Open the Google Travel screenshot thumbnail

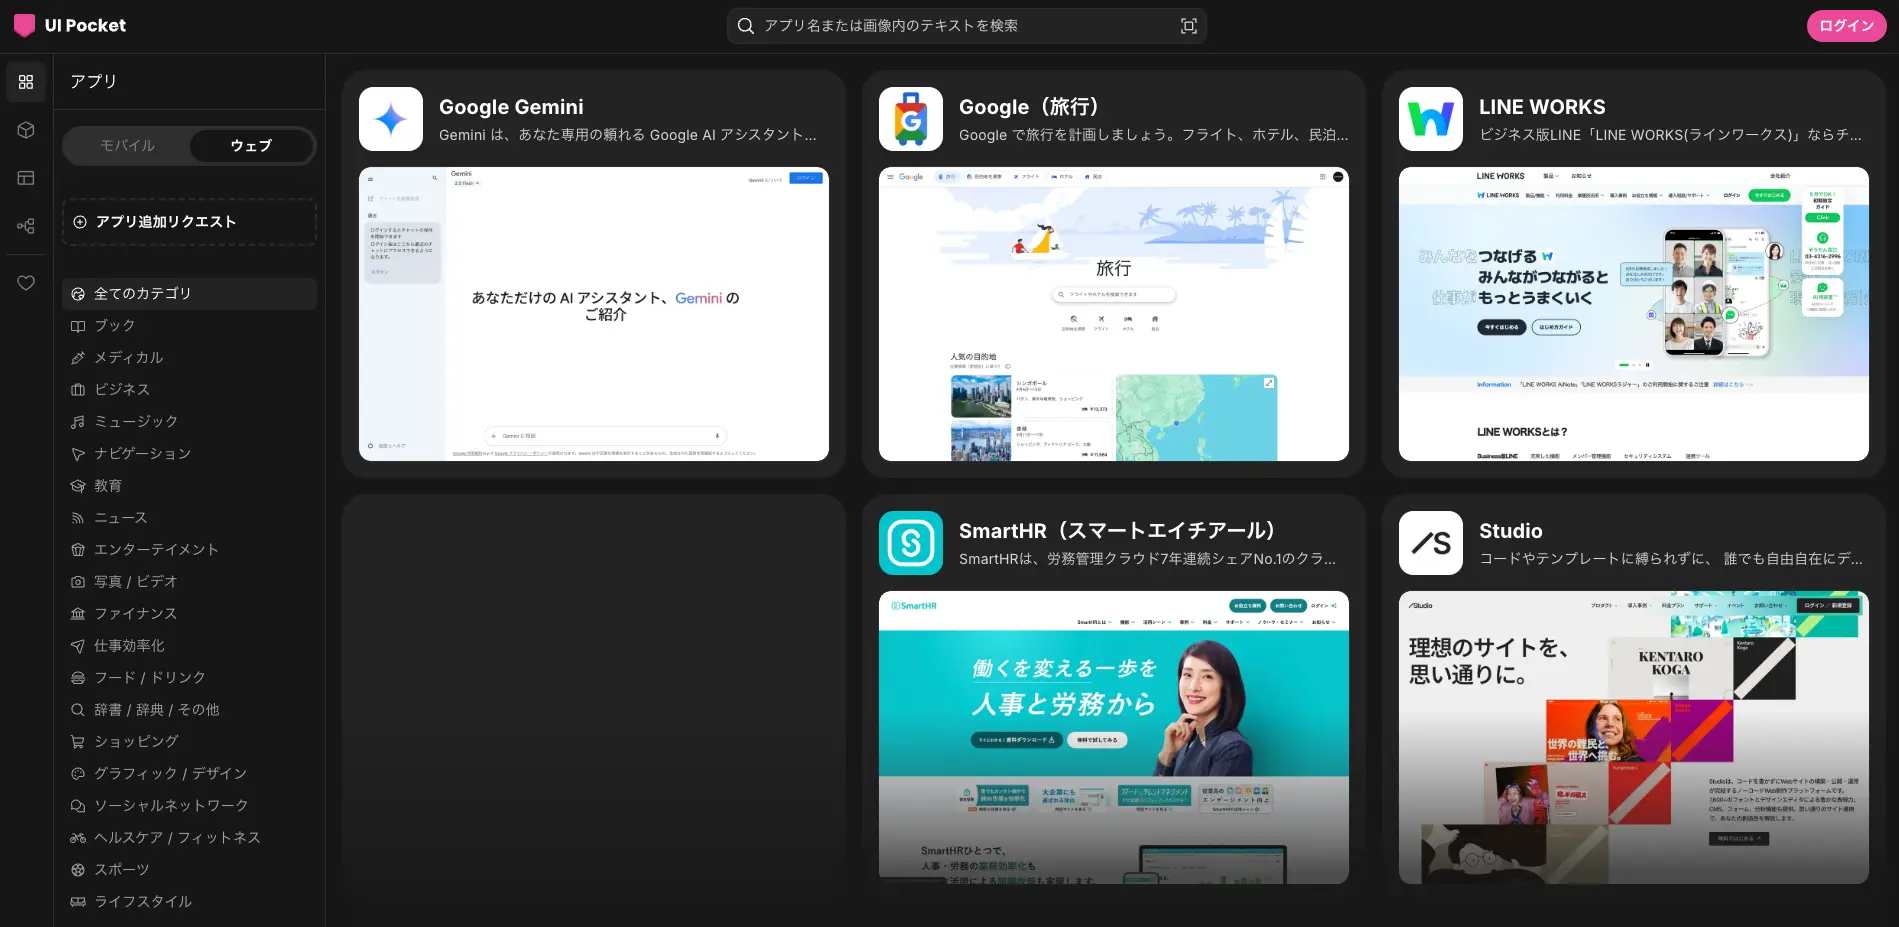click(1114, 314)
